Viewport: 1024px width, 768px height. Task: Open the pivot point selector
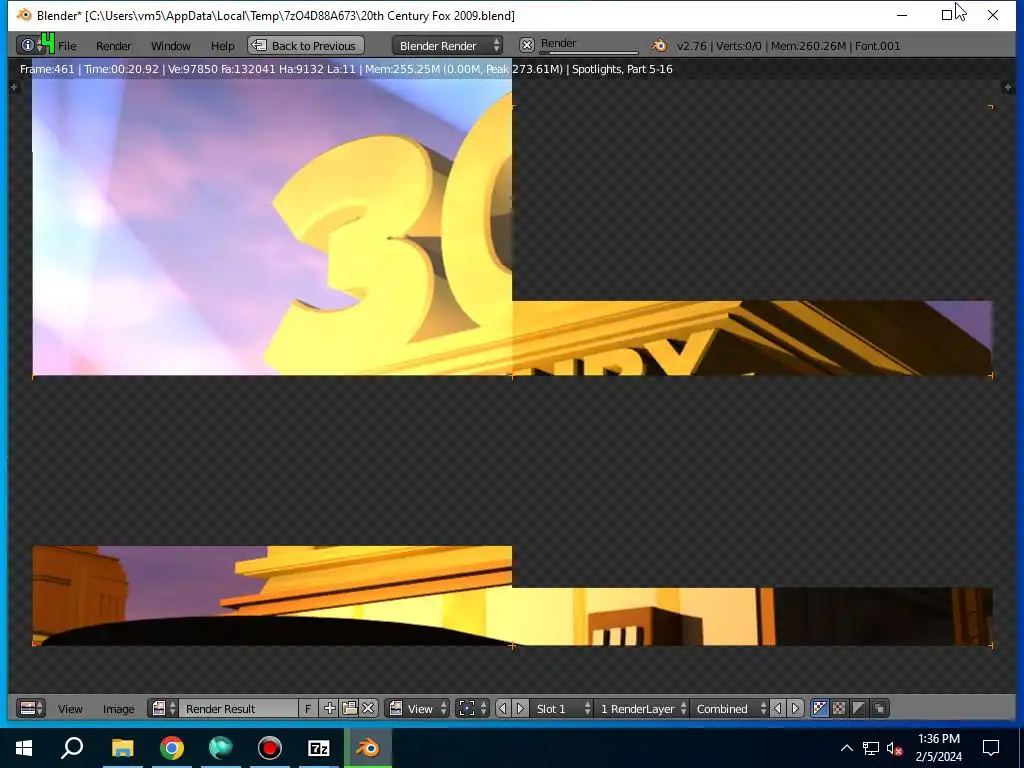472,709
